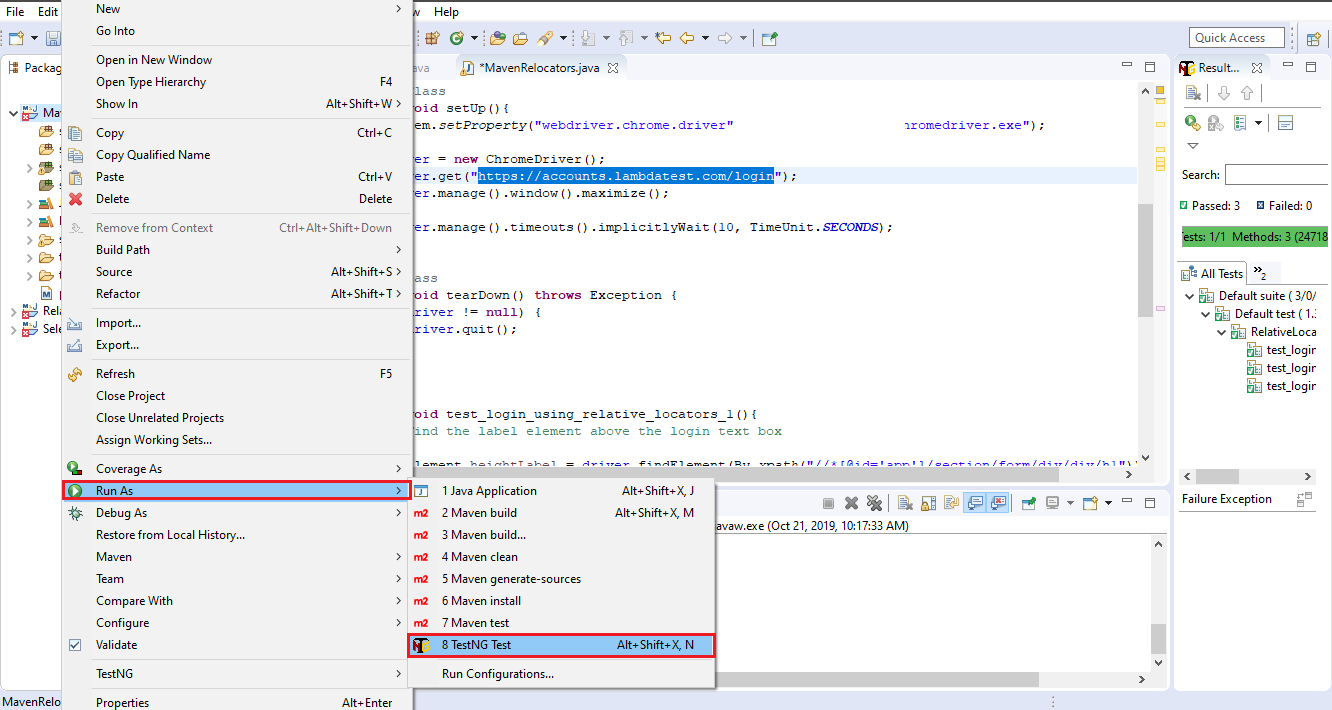This screenshot has width=1332, height=710.
Task: Collapse the Default suite tree node
Action: click(1190, 296)
